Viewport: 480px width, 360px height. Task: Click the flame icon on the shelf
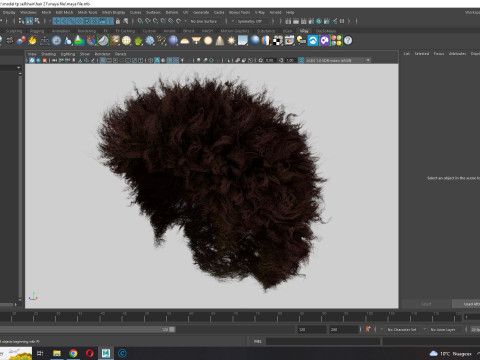[x=32, y=41]
